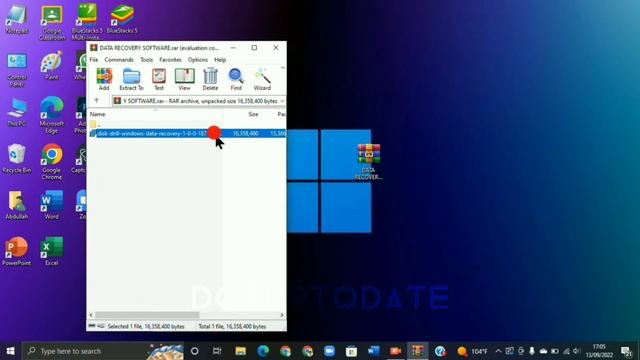
Task: Open Word from the taskbar
Action: (x=373, y=351)
